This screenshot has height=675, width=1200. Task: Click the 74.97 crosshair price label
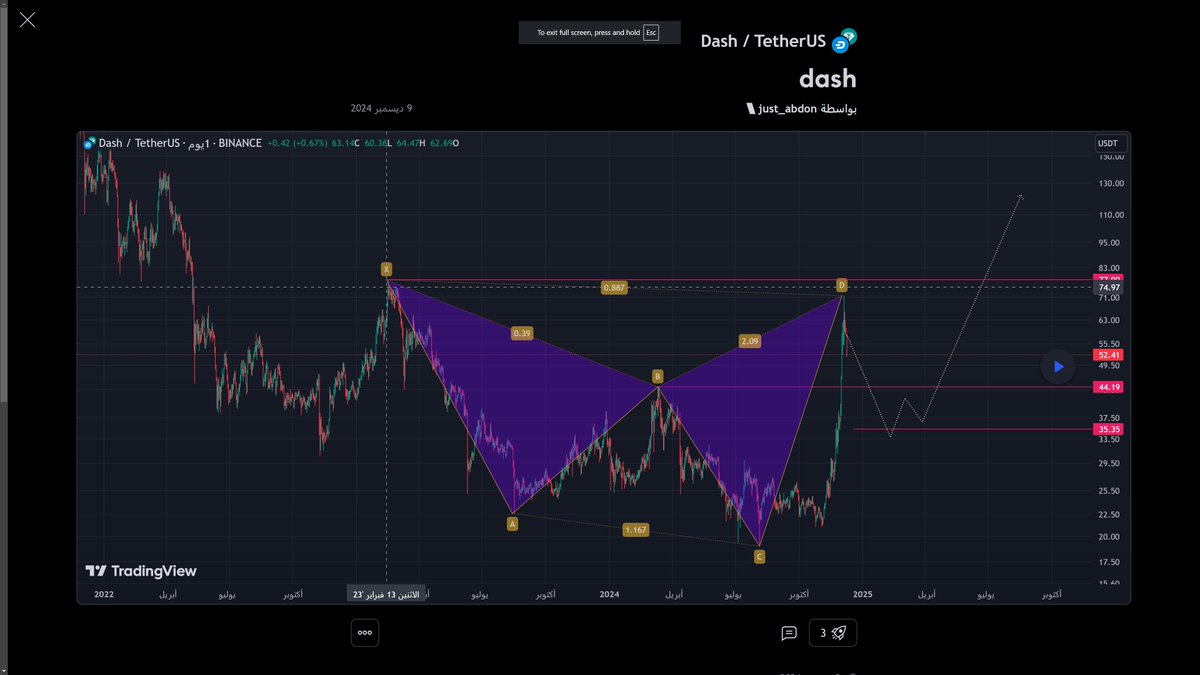pos(1109,288)
